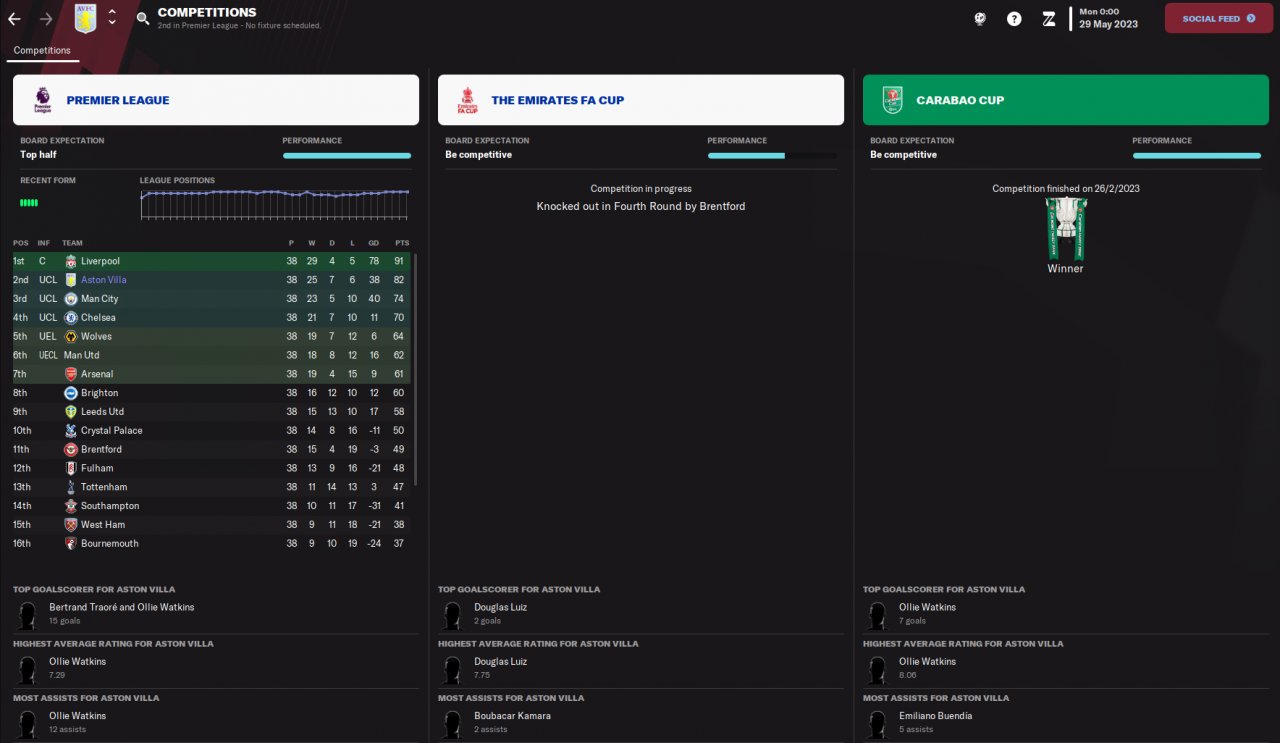The height and width of the screenshot is (743, 1280).
Task: Go back using the left arrow
Action: coord(14,19)
